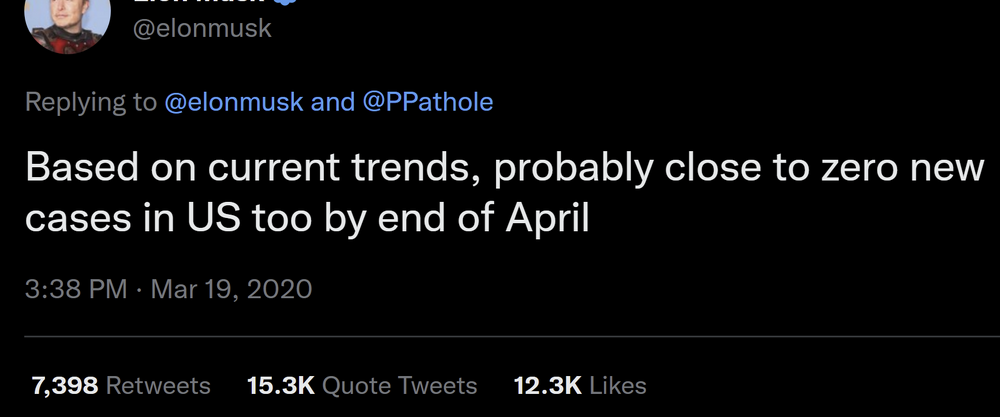Click the Mar 19, 2020 date
The height and width of the screenshot is (417, 1000).
[x=230, y=289]
